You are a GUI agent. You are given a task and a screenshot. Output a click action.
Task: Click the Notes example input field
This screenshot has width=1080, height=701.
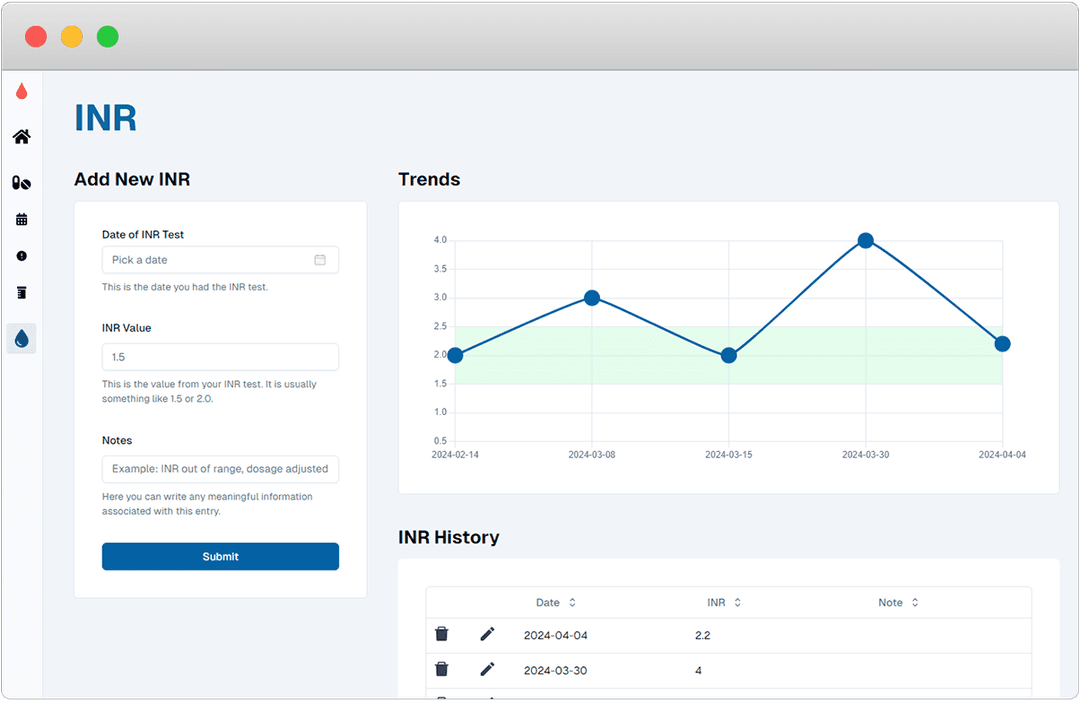(220, 469)
